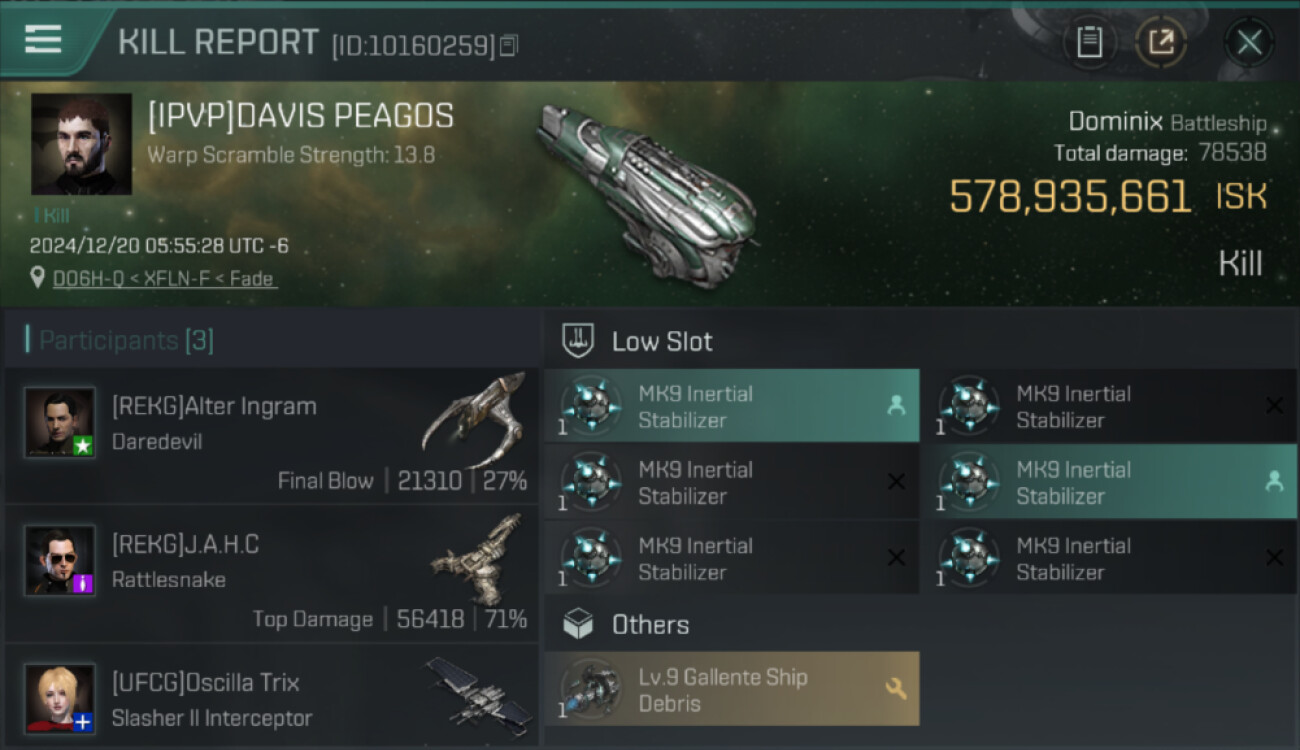Image resolution: width=1300 pixels, height=750 pixels.
Task: Open the clipboard report icon
Action: (x=1089, y=42)
